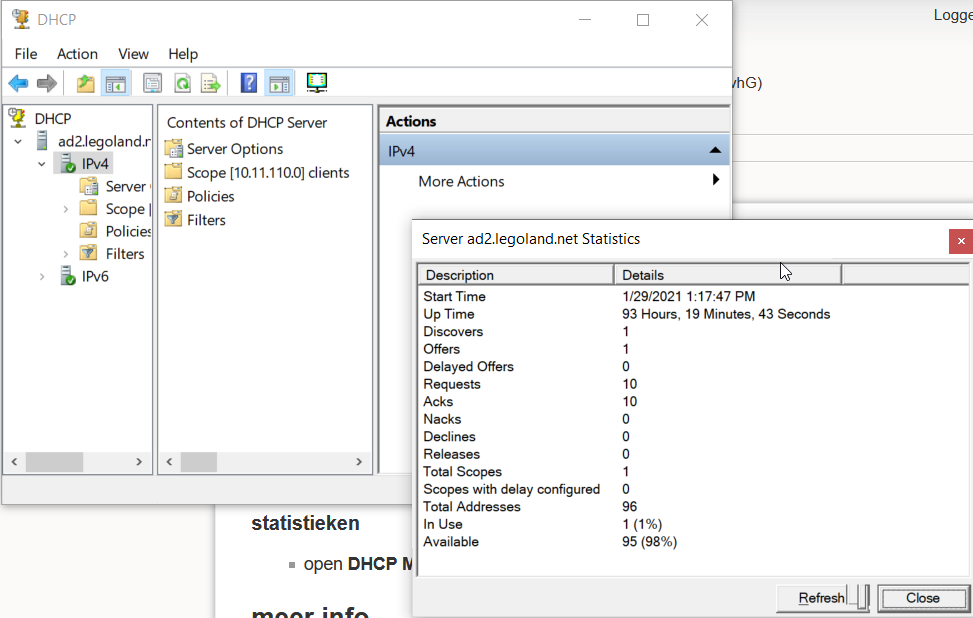This screenshot has height=618, width=973.
Task: Click the Up One Level folder icon
Action: (86, 84)
